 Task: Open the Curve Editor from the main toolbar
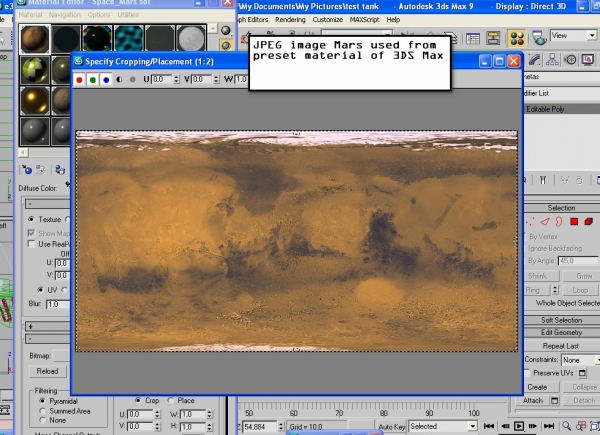point(473,39)
